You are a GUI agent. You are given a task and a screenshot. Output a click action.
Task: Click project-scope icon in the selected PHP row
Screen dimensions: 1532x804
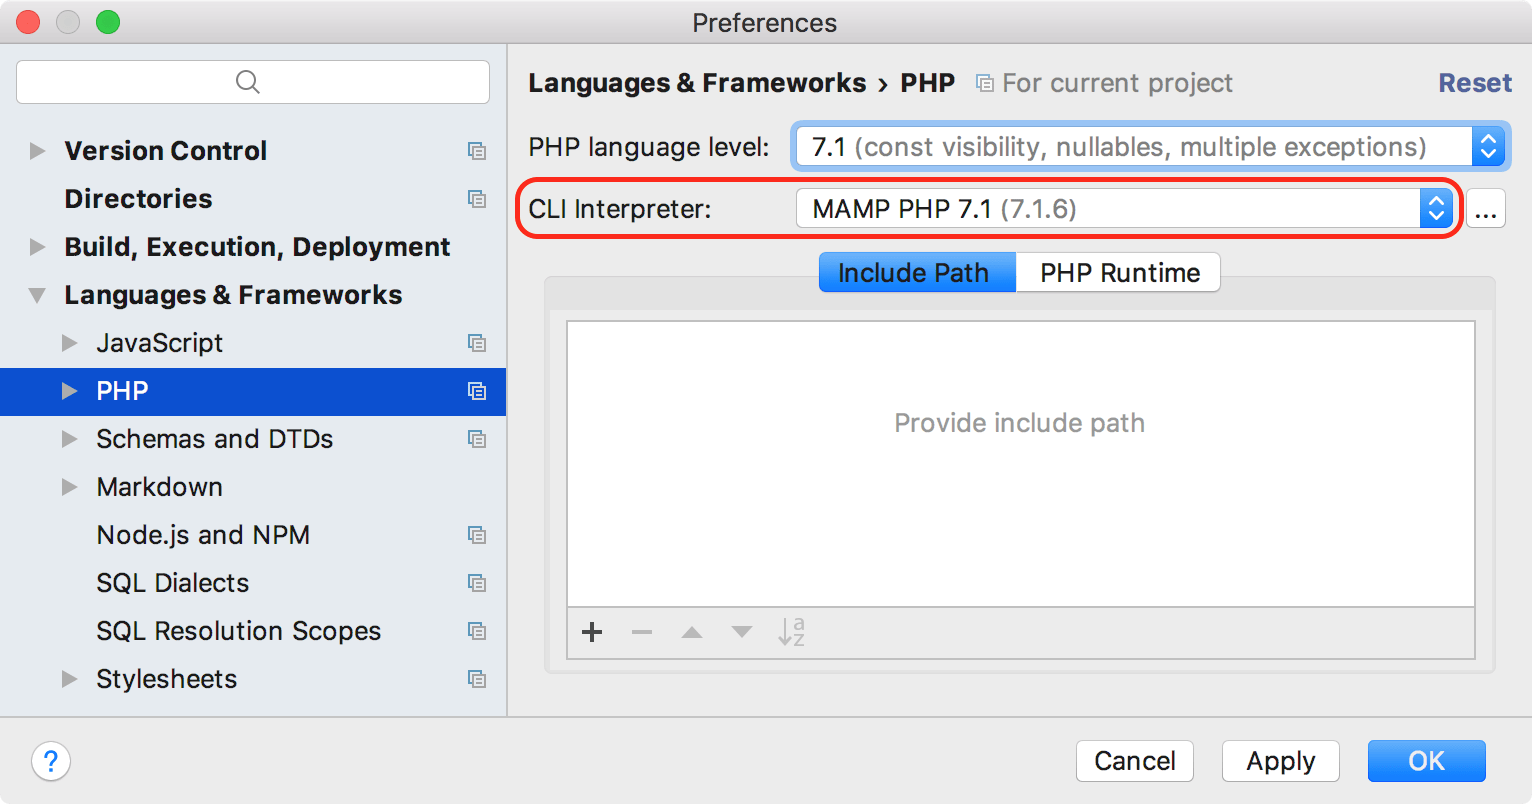(x=477, y=391)
